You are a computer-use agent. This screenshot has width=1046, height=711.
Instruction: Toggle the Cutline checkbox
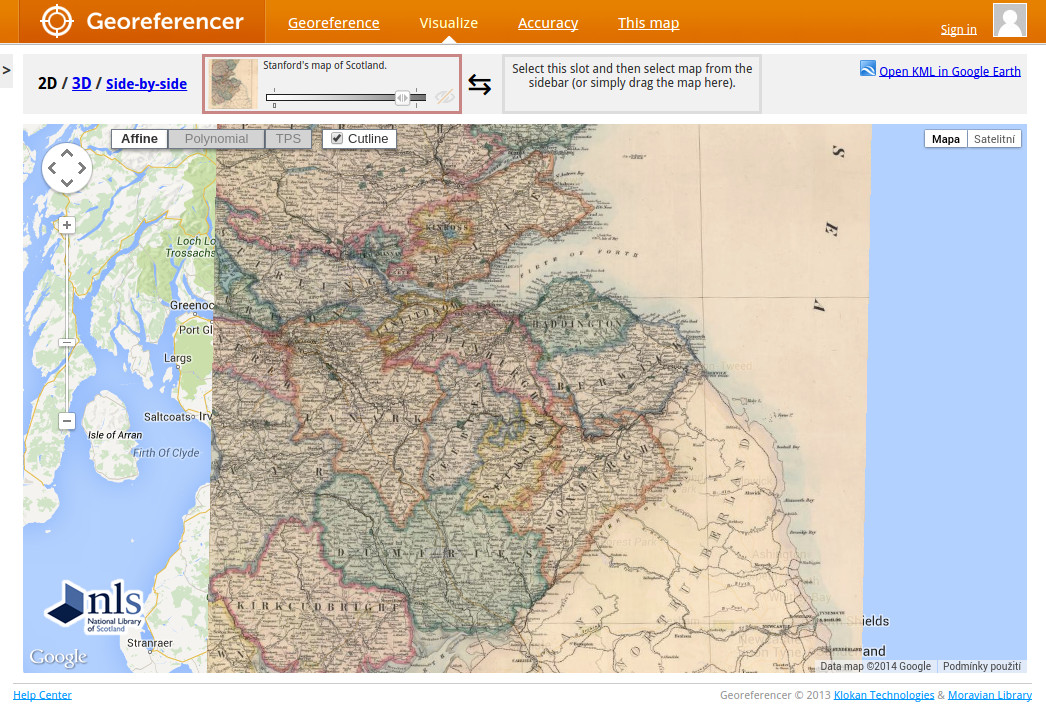pyautogui.click(x=337, y=138)
